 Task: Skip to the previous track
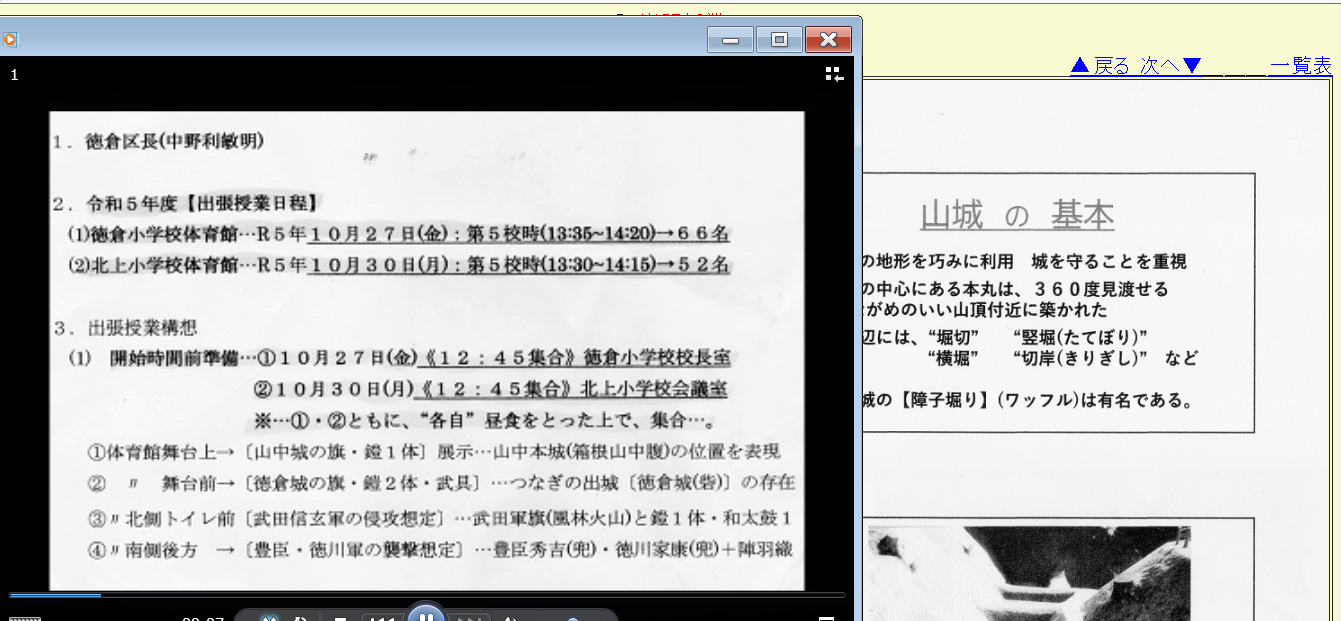point(383,619)
